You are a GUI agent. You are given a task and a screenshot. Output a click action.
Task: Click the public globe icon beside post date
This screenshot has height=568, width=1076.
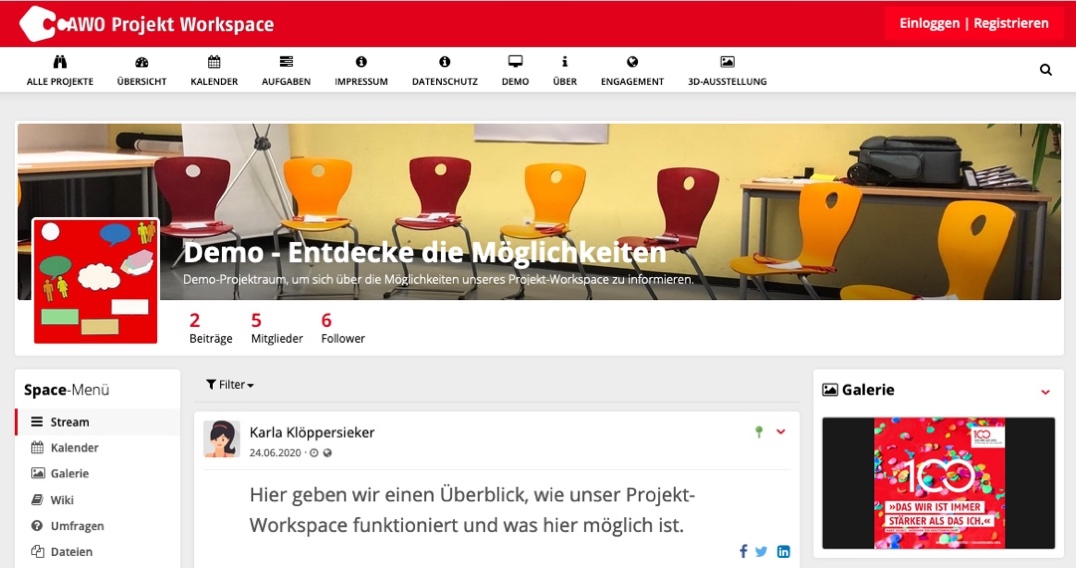pyautogui.click(x=327, y=453)
